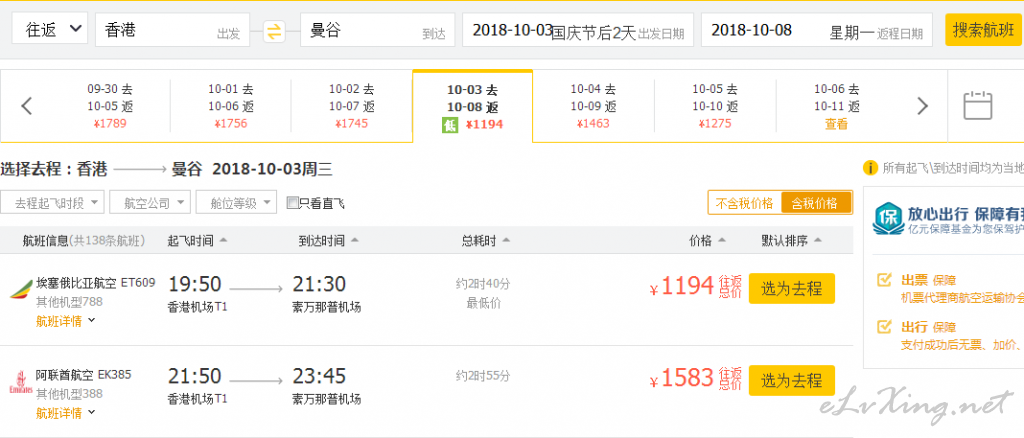Sort flights by departure time arrow

223,240
